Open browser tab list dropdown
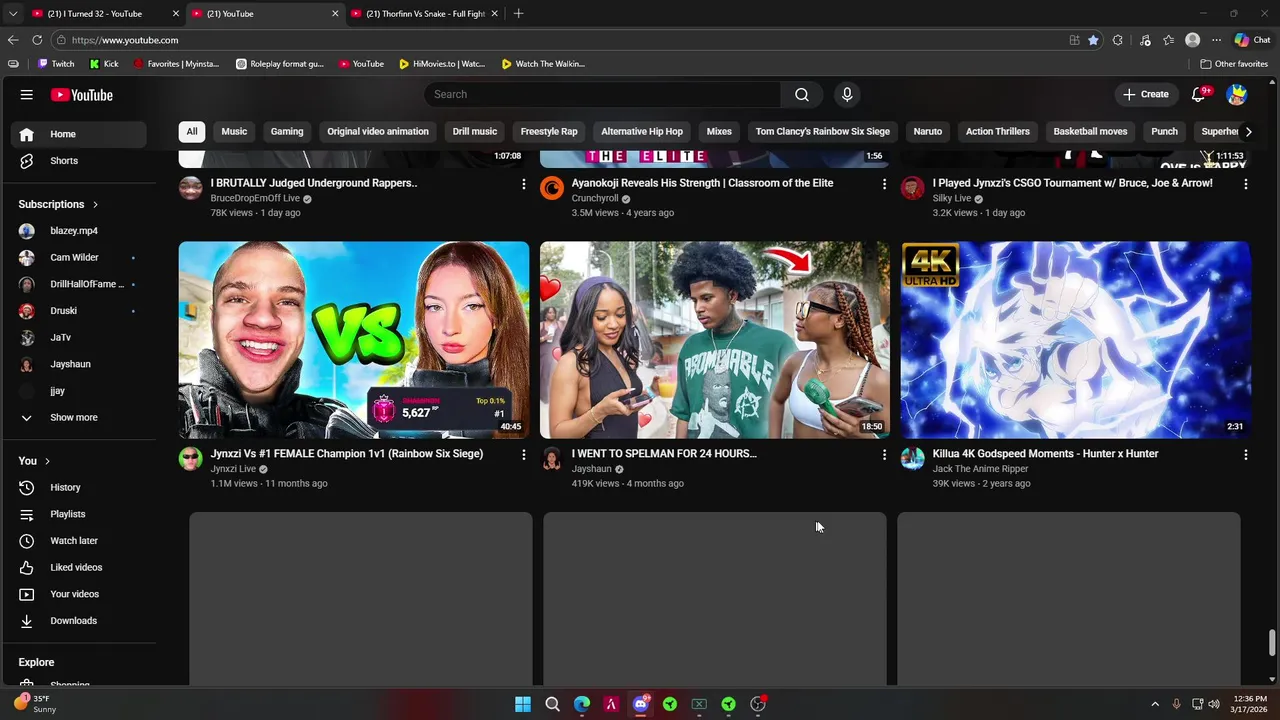Viewport: 1280px width, 720px height. click(x=12, y=14)
